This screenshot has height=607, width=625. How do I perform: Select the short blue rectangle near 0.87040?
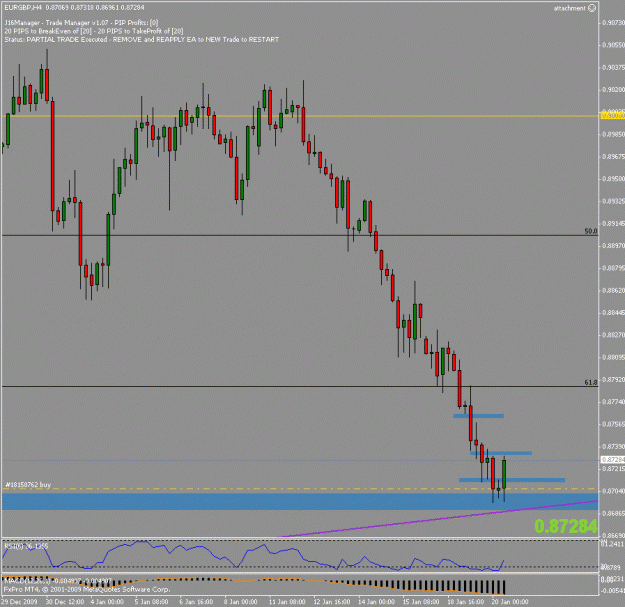coord(512,480)
